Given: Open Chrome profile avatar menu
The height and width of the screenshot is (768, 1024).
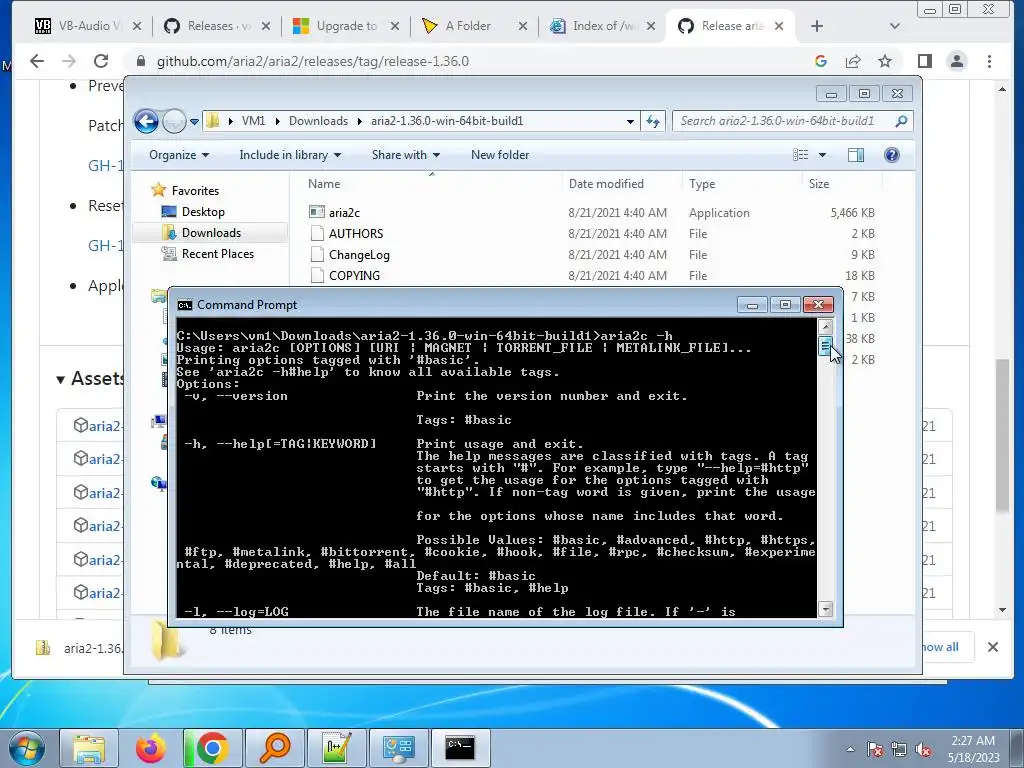Looking at the screenshot, I should 957,61.
